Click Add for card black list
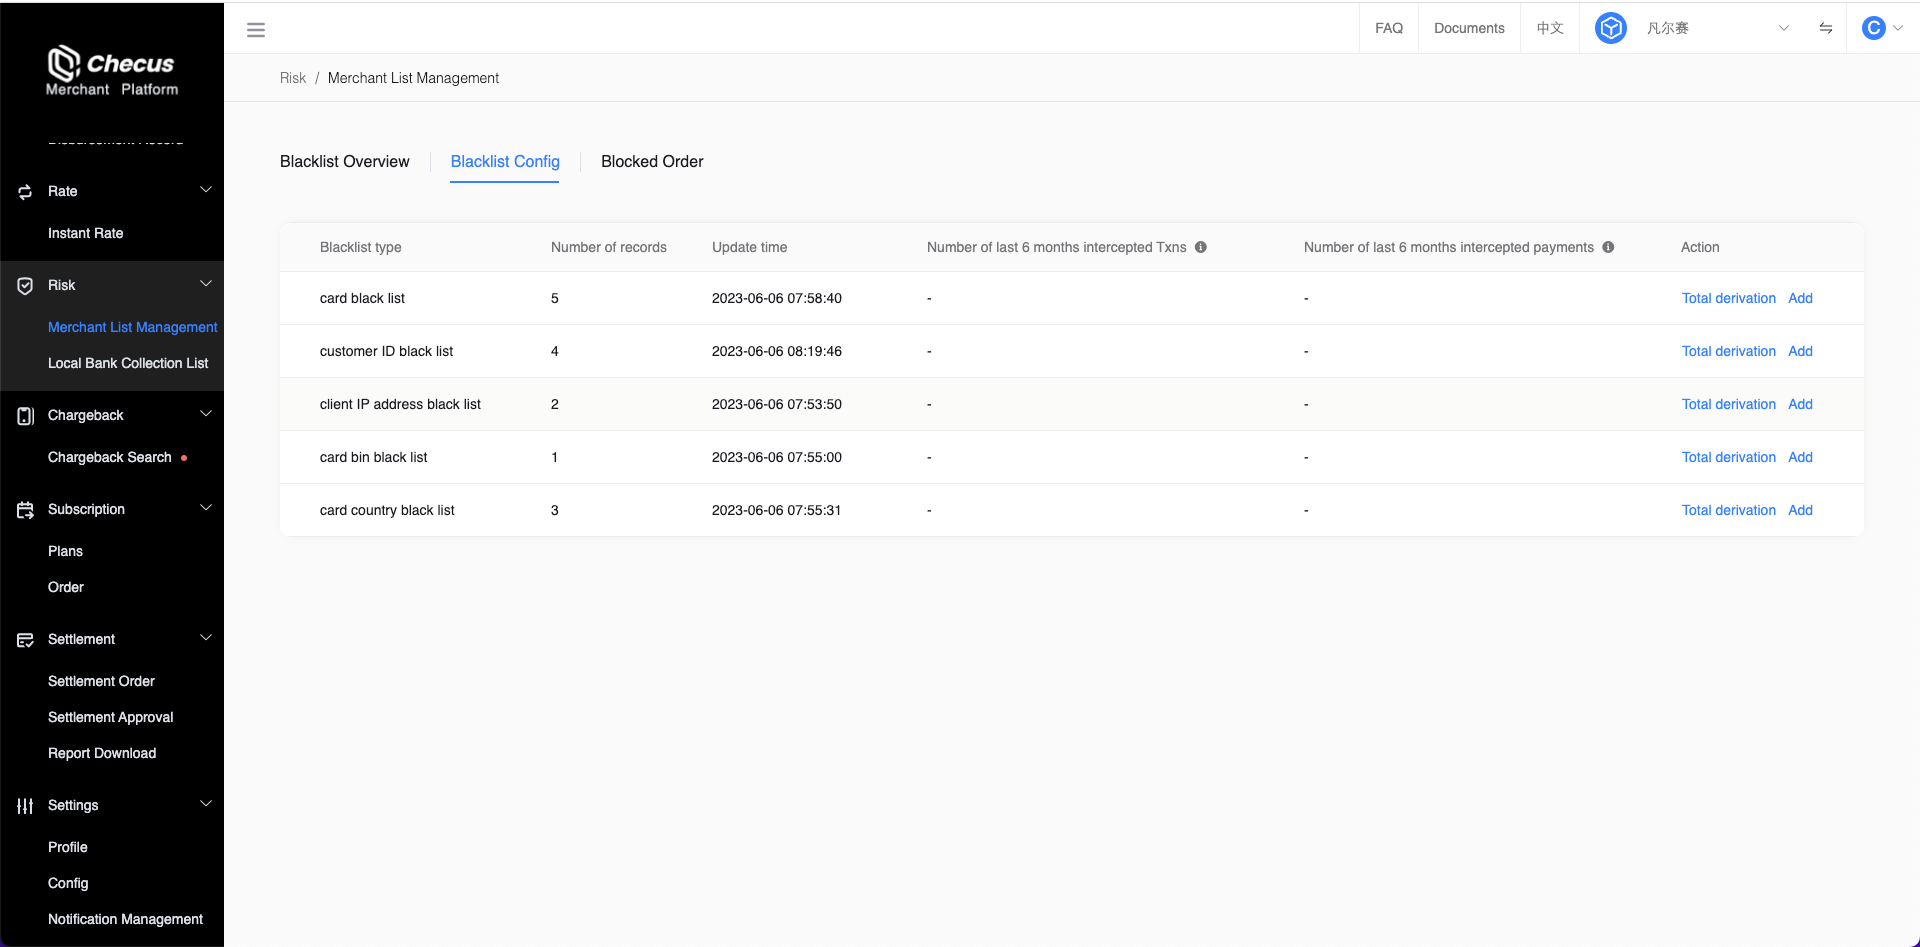The height and width of the screenshot is (947, 1920). coord(1800,298)
